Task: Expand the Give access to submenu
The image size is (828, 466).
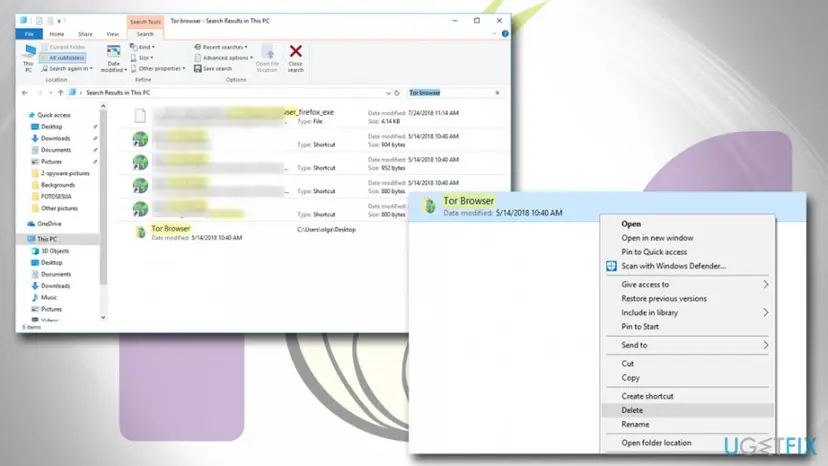Action: (765, 284)
